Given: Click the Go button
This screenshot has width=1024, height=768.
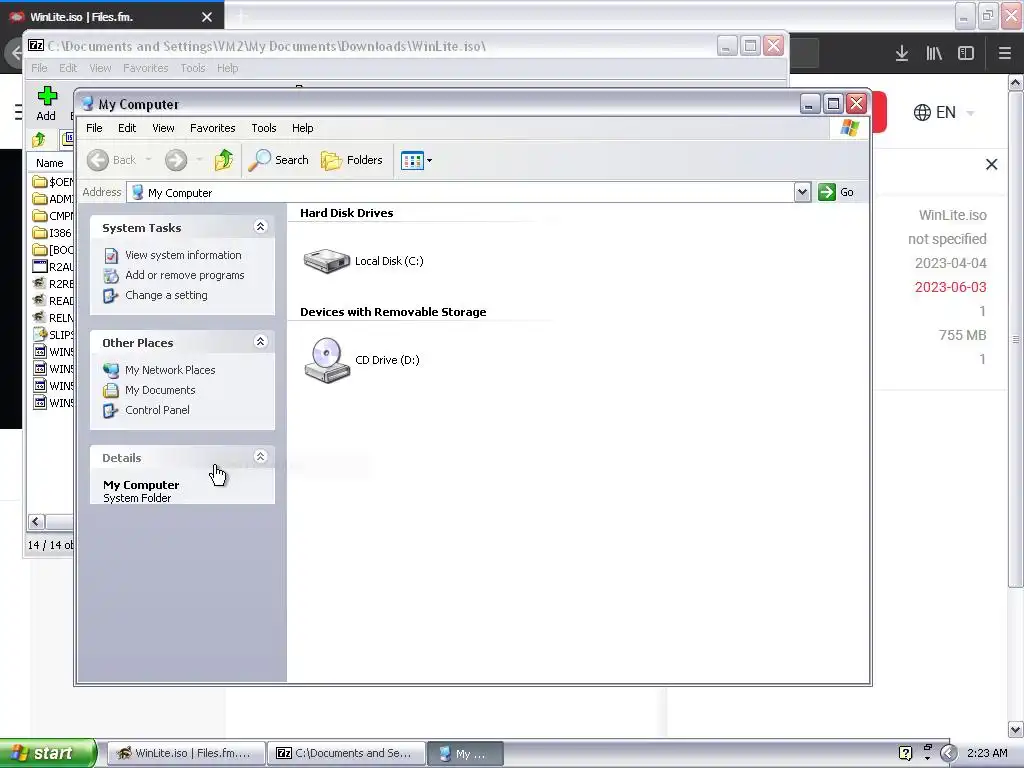Looking at the screenshot, I should click(836, 192).
